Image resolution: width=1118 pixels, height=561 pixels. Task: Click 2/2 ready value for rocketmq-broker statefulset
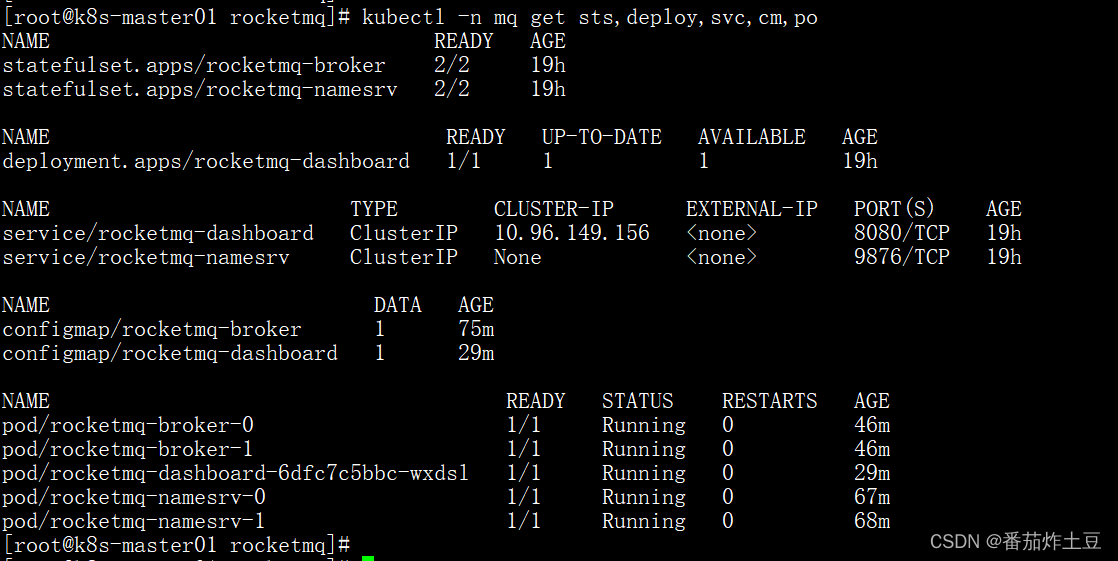click(x=451, y=66)
